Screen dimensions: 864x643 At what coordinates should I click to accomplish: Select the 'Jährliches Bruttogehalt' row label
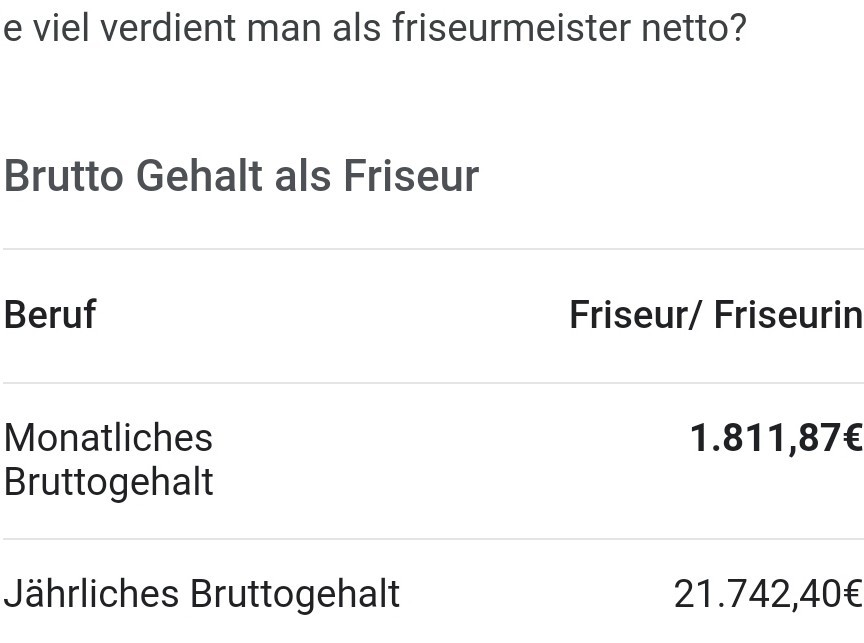(x=202, y=594)
